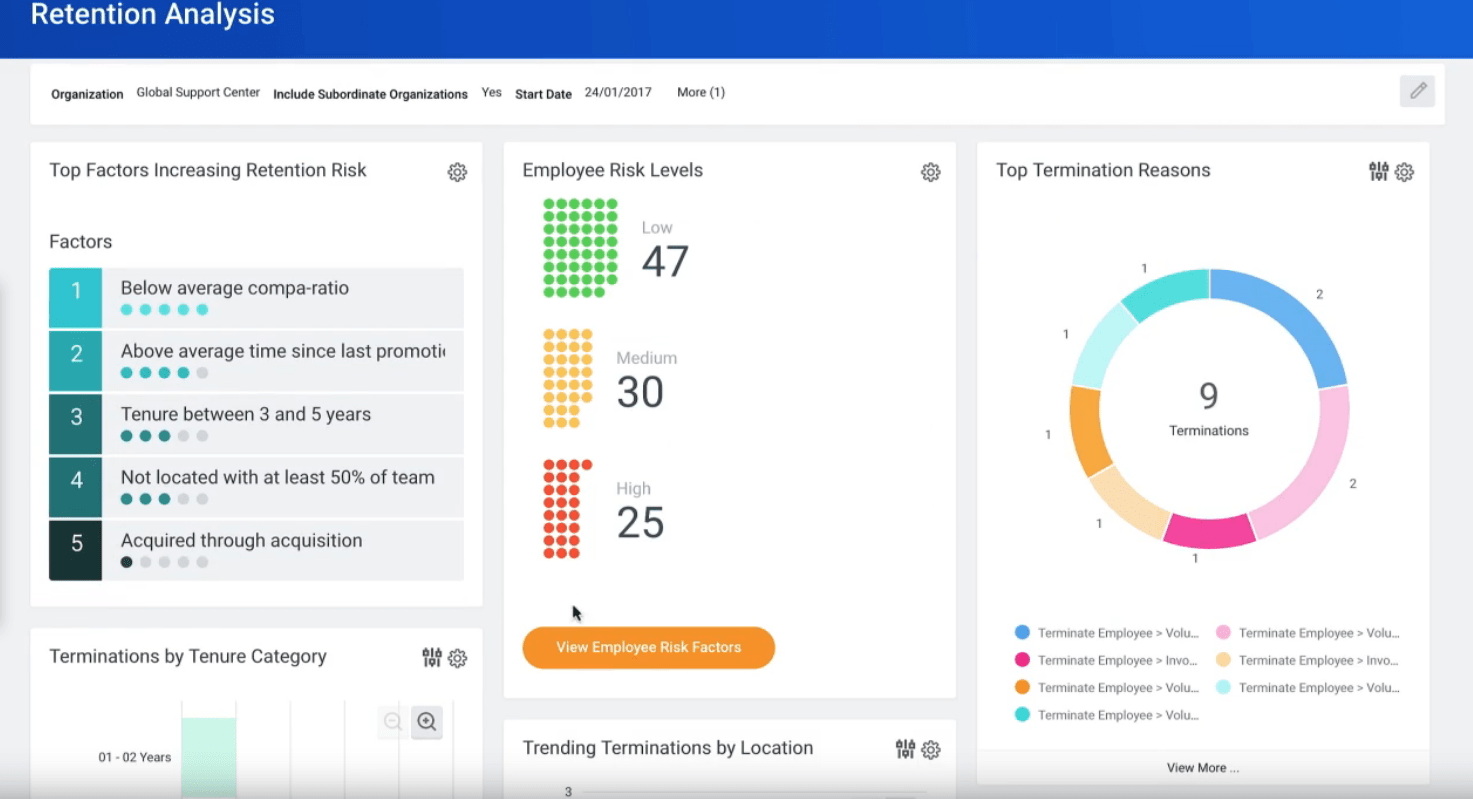Click View More under termination legend
The width and height of the screenshot is (1473, 799).
pyautogui.click(x=1203, y=768)
